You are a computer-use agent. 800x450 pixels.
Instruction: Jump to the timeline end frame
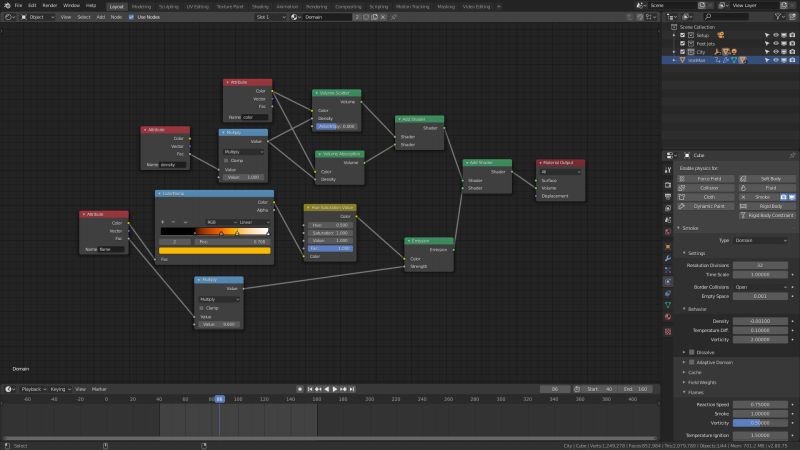point(352,389)
